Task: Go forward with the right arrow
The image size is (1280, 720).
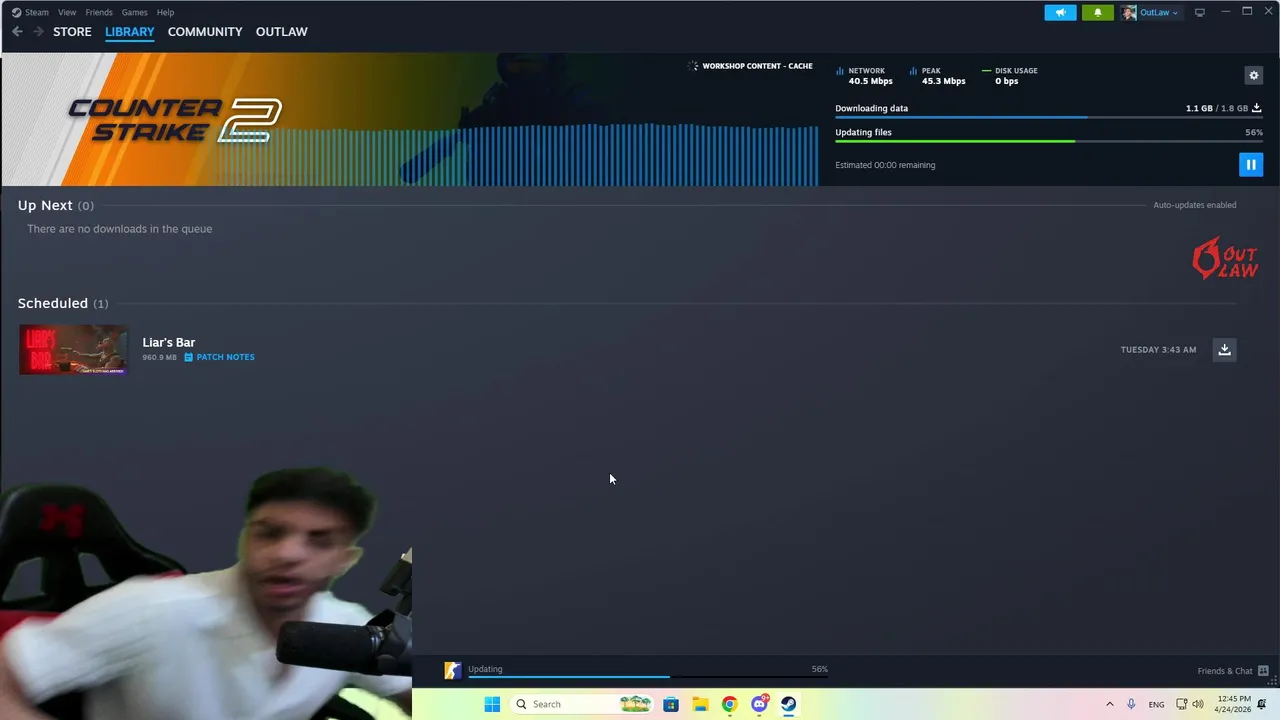Action: (x=38, y=32)
